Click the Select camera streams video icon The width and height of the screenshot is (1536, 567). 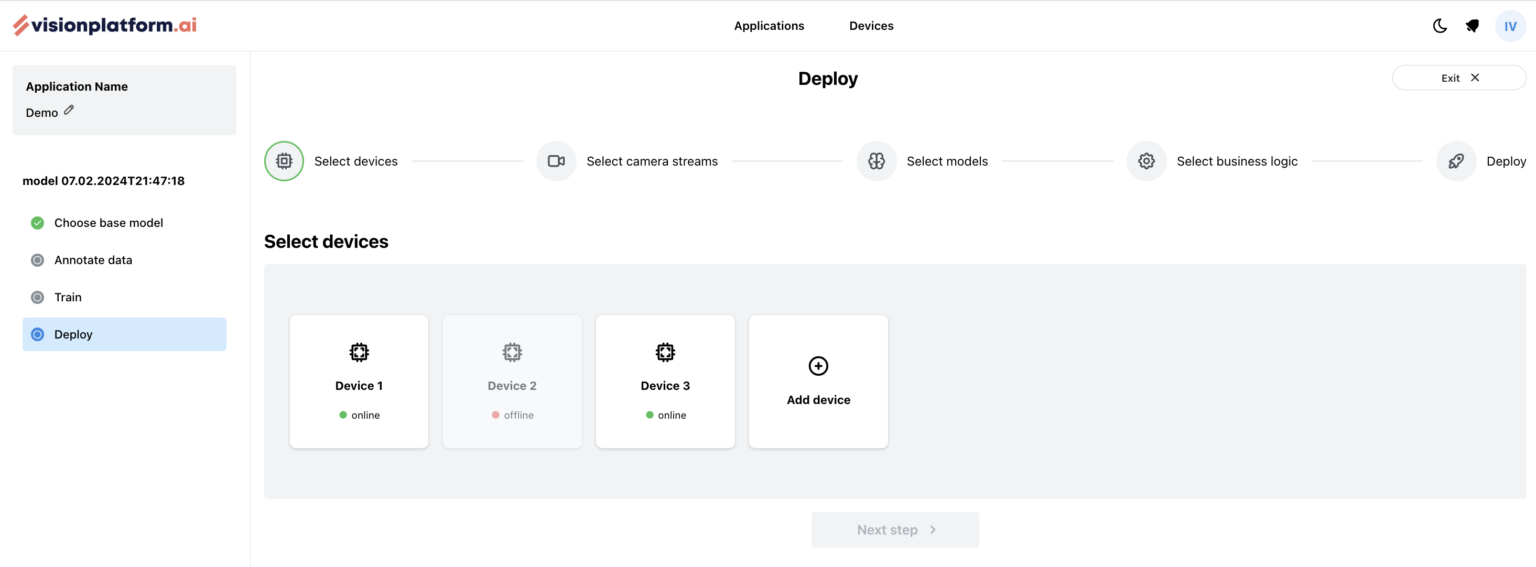click(556, 161)
